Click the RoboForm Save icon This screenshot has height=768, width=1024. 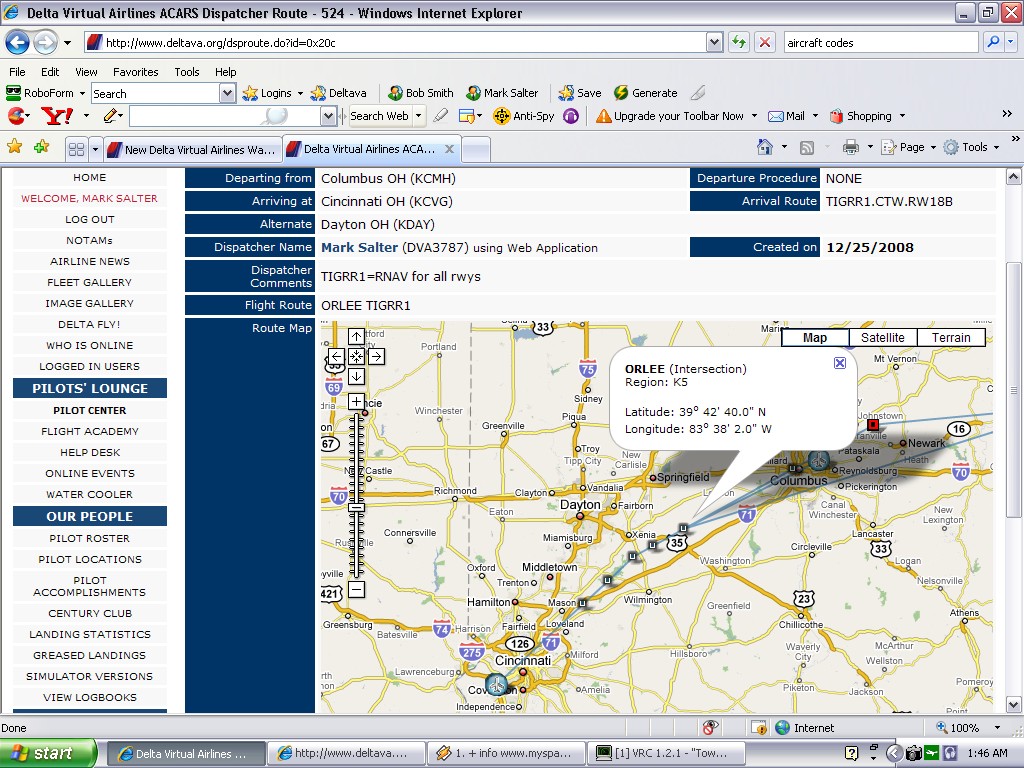[x=566, y=93]
